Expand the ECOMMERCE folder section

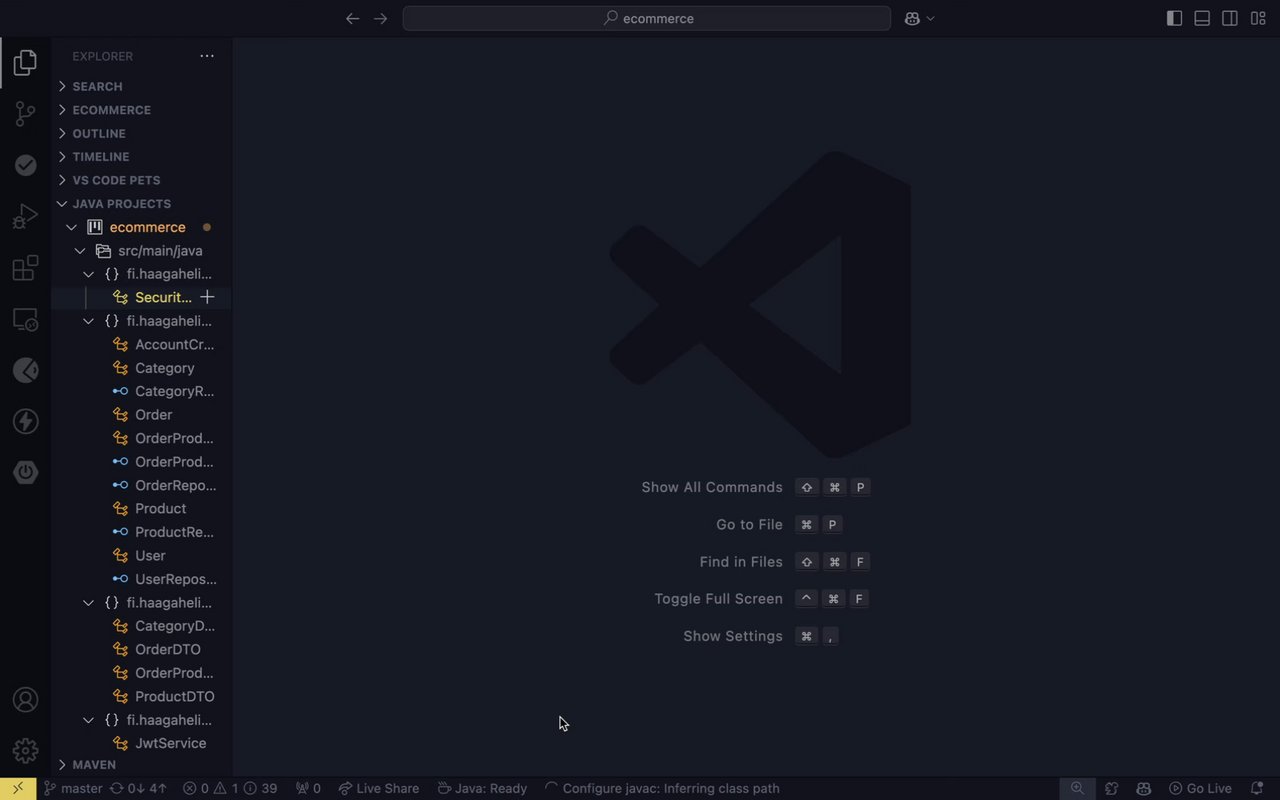(142, 110)
